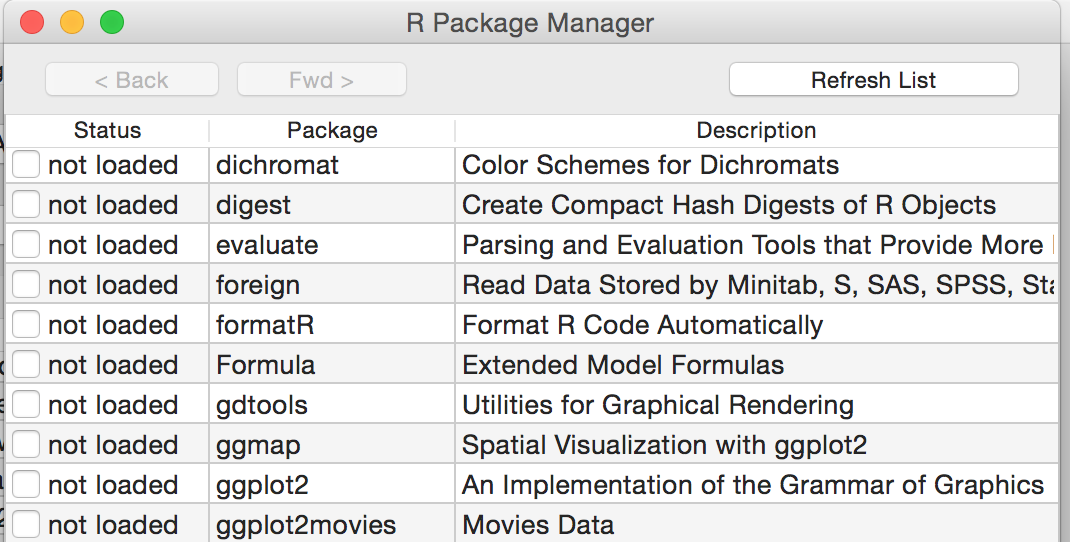Click the Refresh List button
The width and height of the screenshot is (1070, 542).
873,80
